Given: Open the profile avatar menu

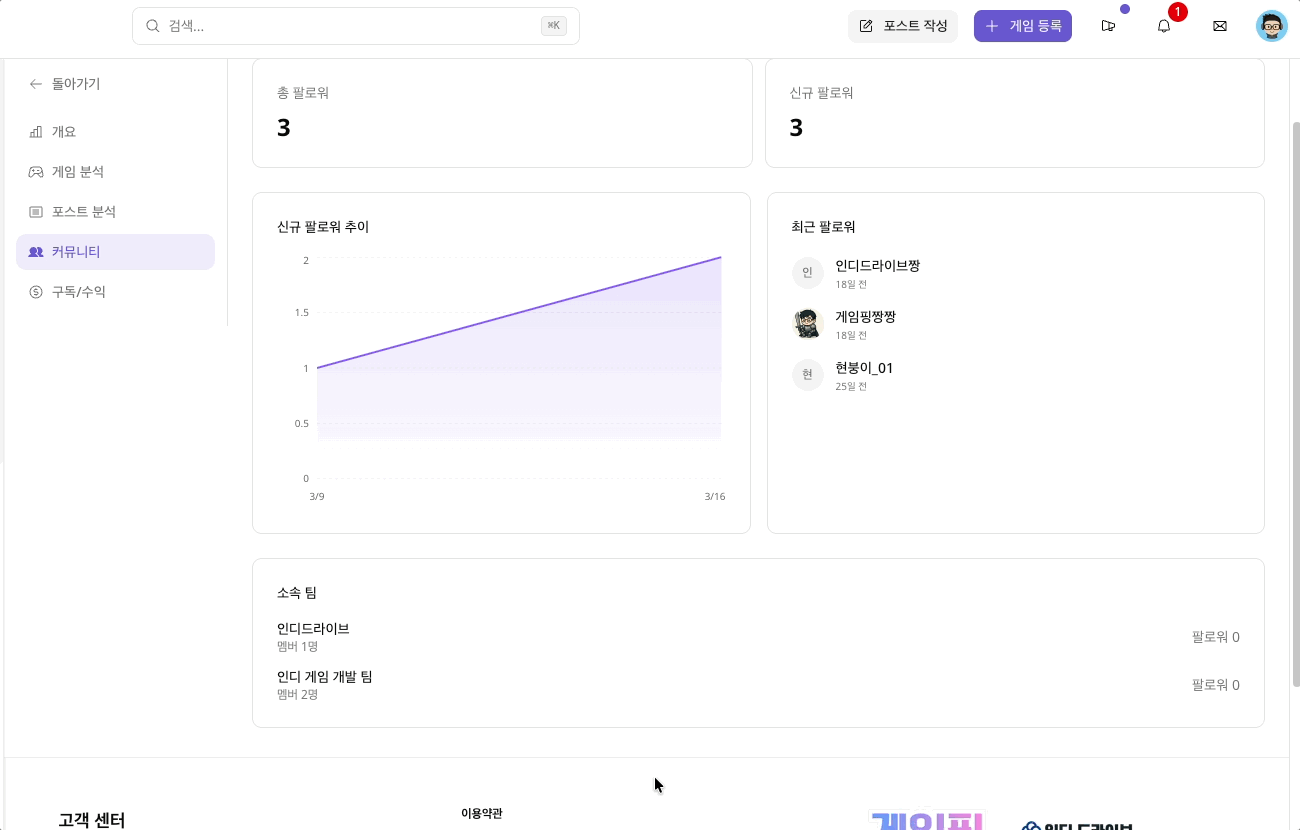Looking at the screenshot, I should pos(1271,26).
